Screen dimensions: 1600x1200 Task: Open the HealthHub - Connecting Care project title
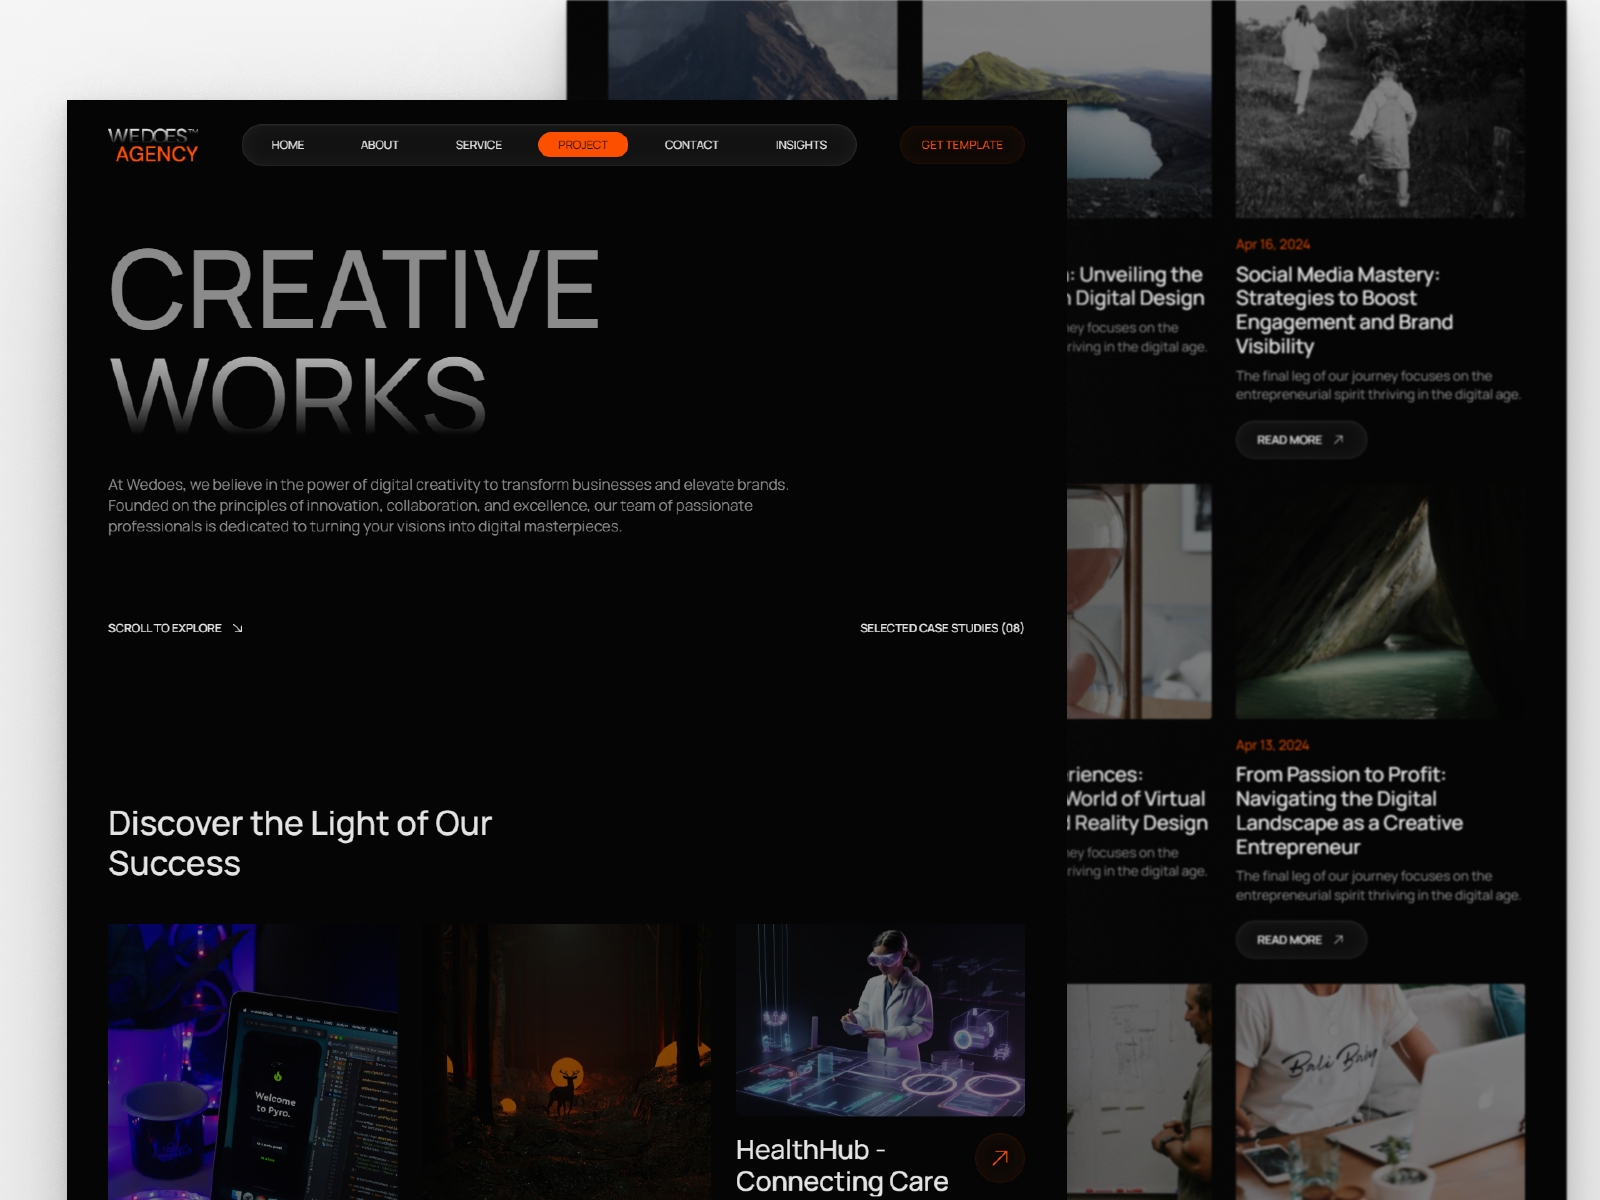point(841,1165)
